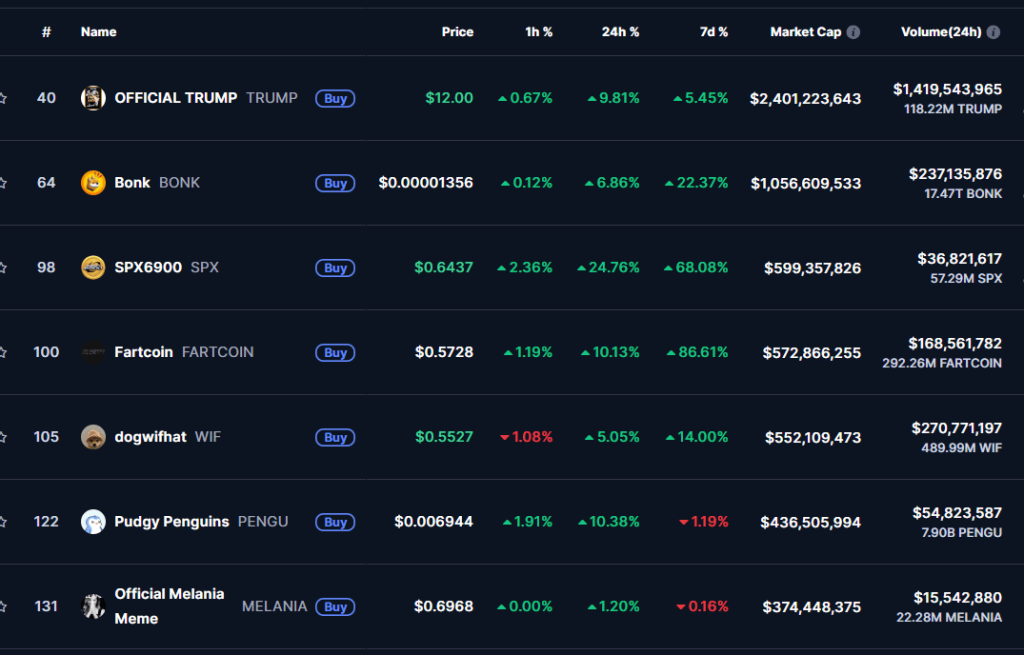This screenshot has width=1024, height=655.
Task: Sort table by Market Cap header
Action: point(805,32)
